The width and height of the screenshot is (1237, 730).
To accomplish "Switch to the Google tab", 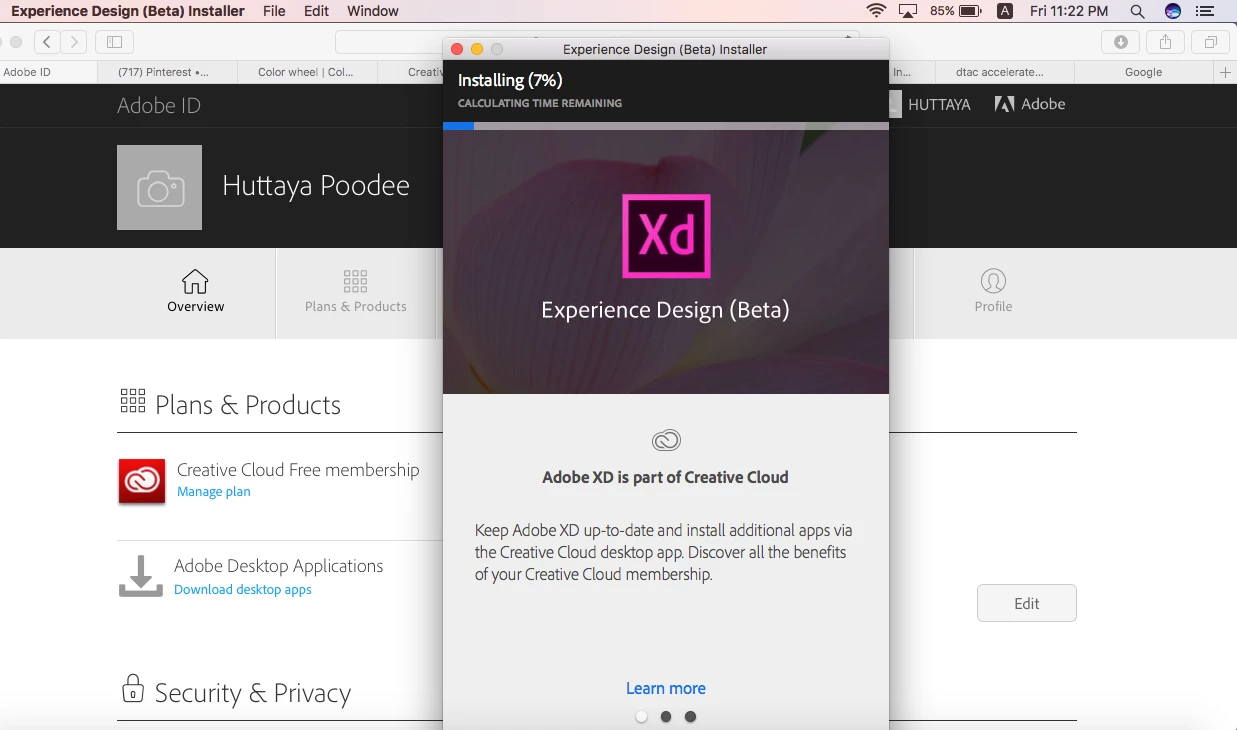I will [x=1144, y=72].
